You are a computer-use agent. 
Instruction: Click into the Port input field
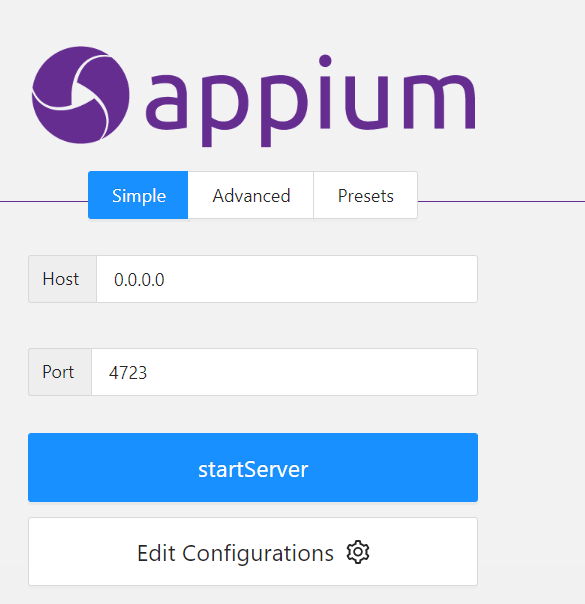(284, 372)
